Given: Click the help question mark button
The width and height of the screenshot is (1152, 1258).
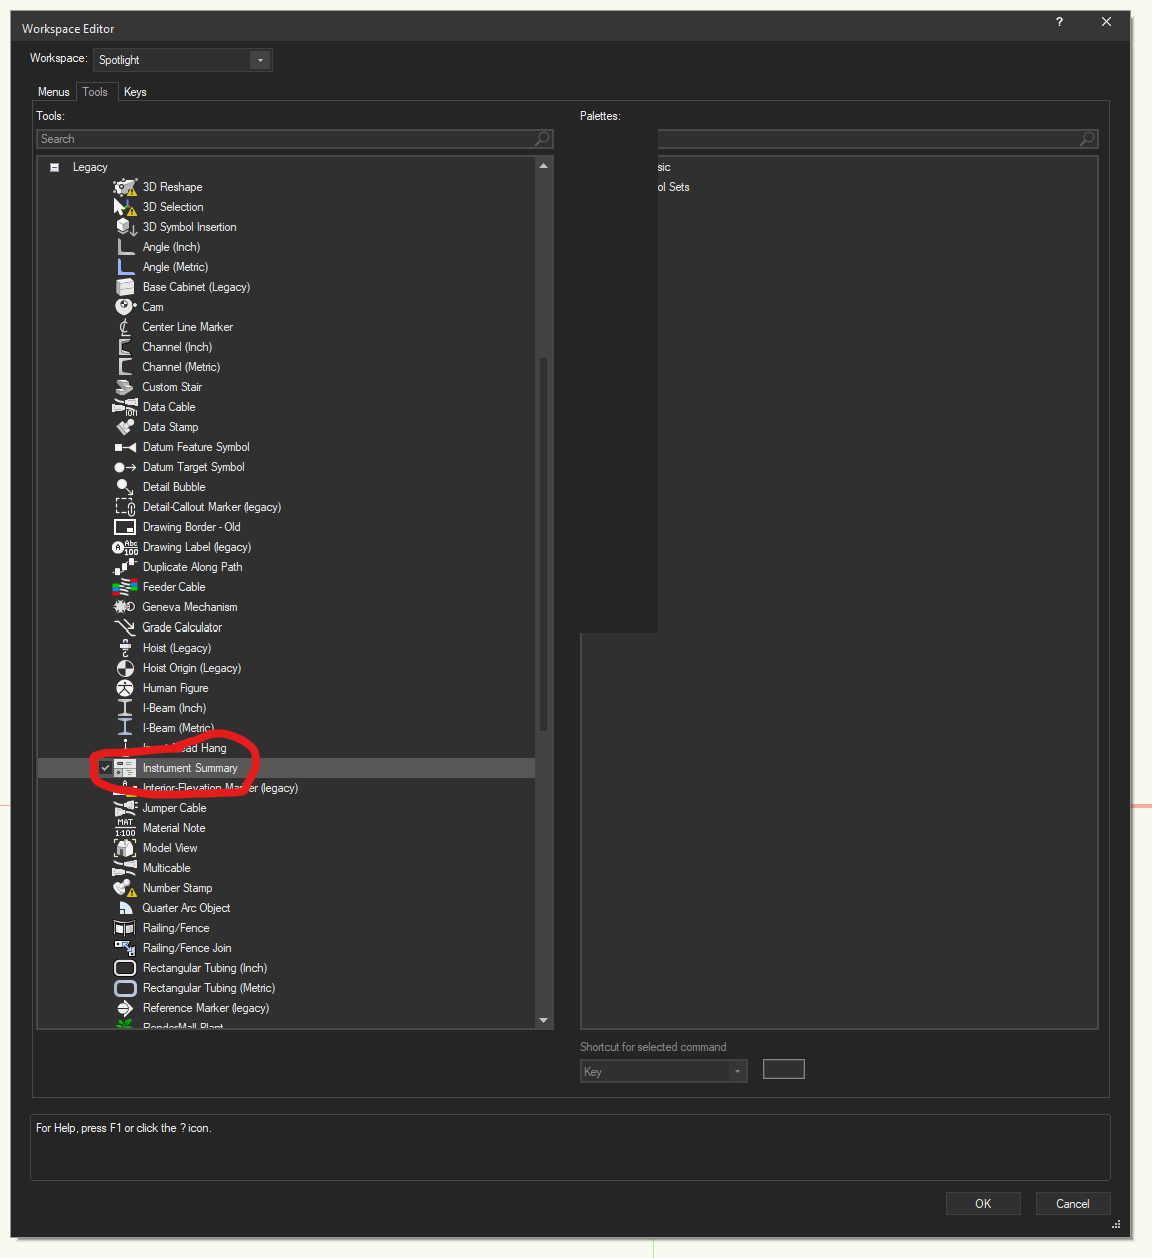Looking at the screenshot, I should [1059, 22].
